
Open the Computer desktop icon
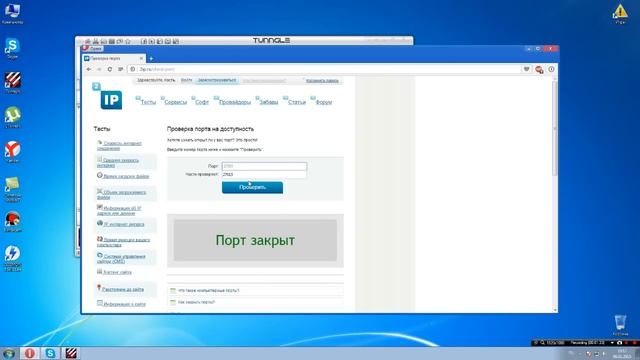tap(12, 13)
